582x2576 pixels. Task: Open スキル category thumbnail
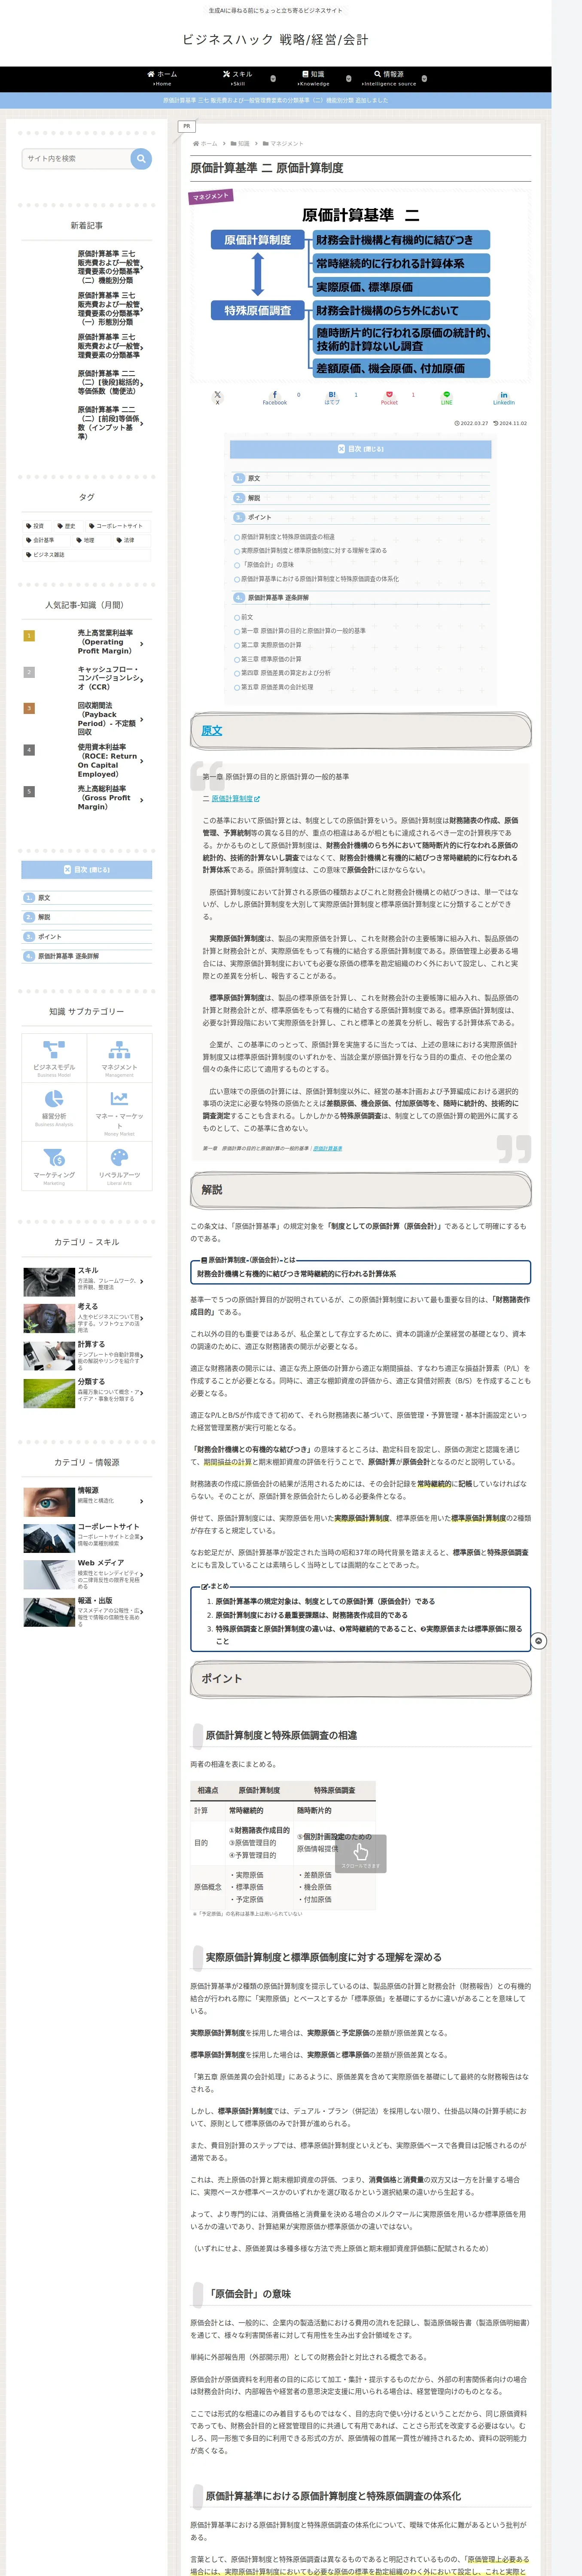[48, 1281]
